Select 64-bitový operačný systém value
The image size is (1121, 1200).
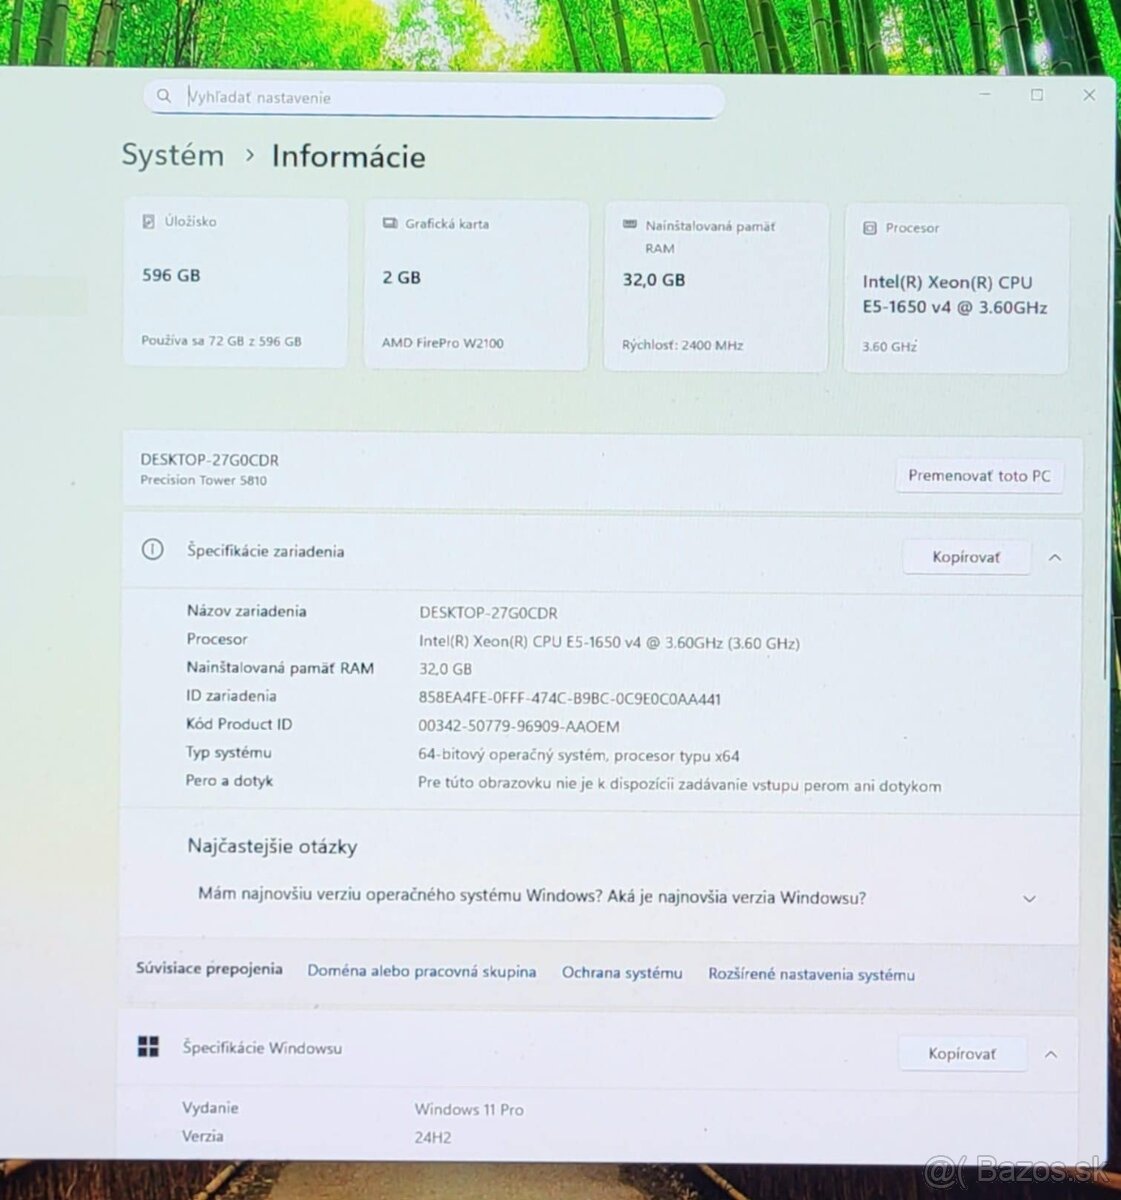(x=578, y=756)
